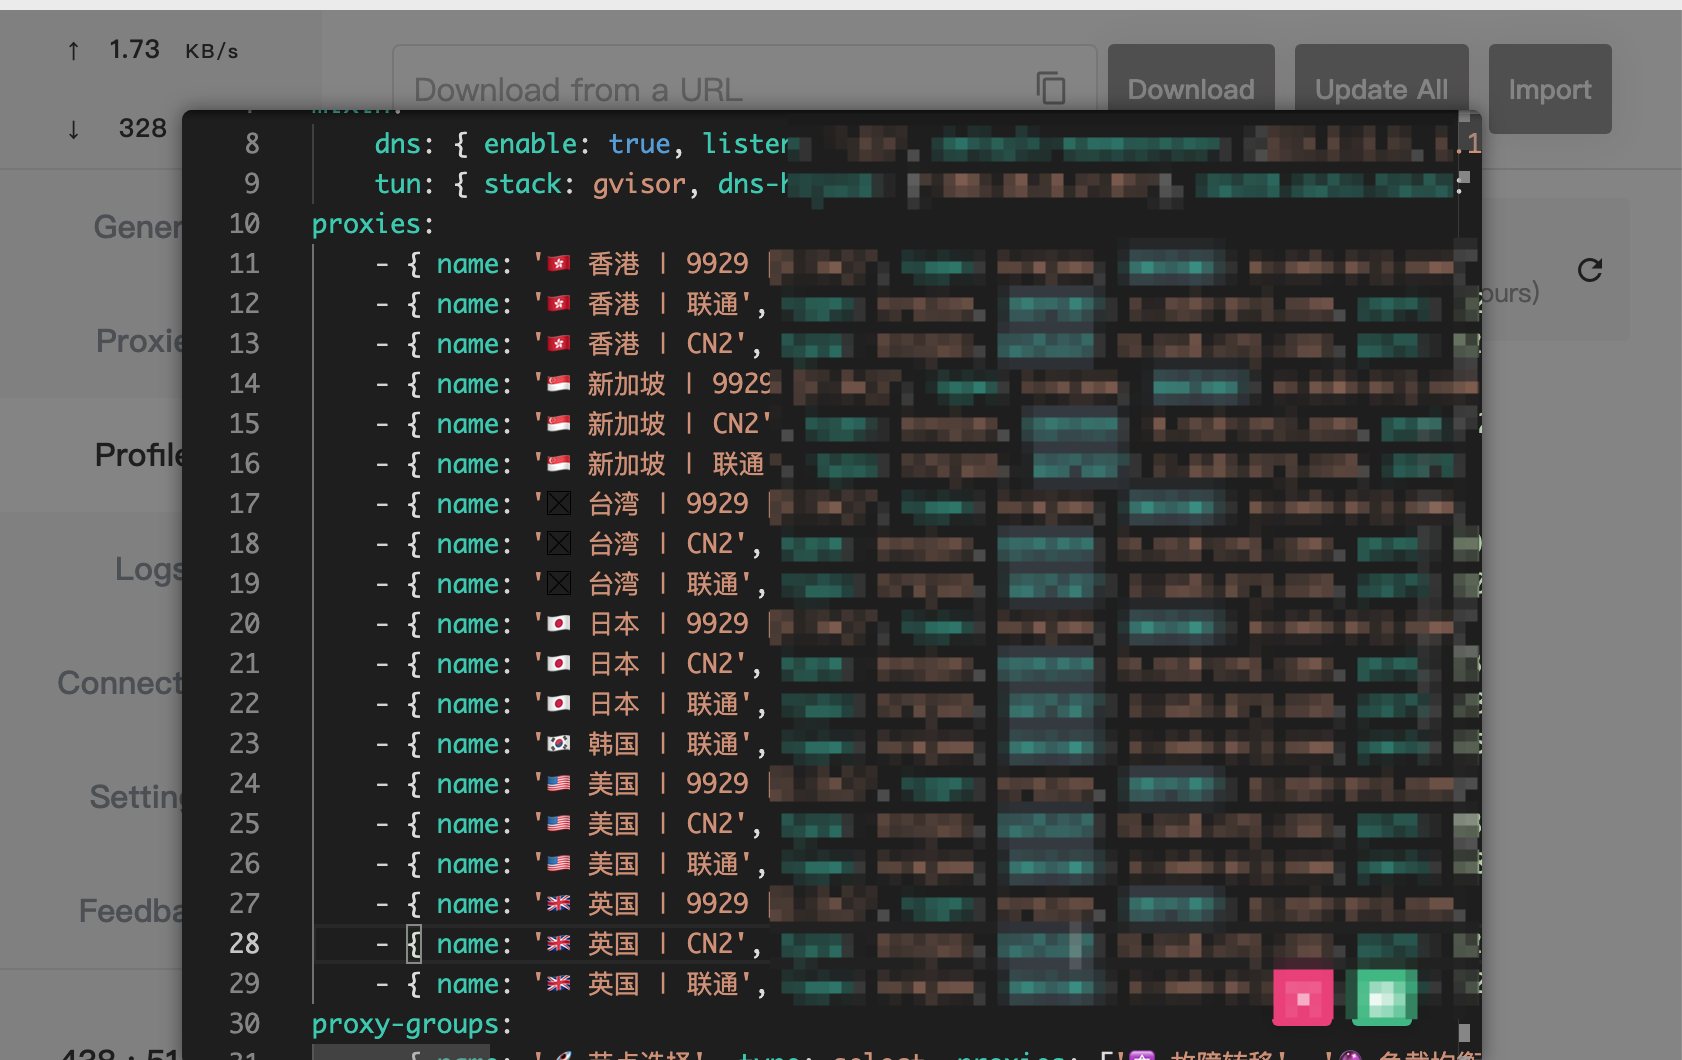Click the UK flag on line 27
The width and height of the screenshot is (1682, 1060).
[559, 904]
